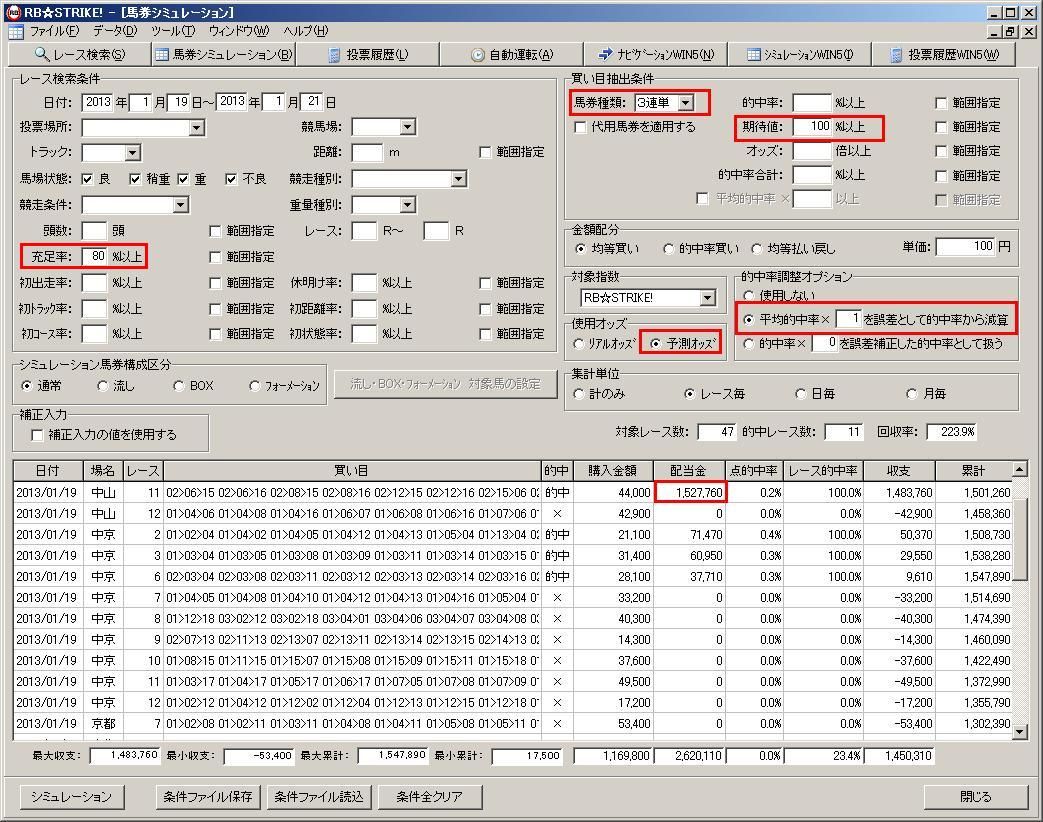Viewport: 1043px width, 822px height.
Task: Click payout cell 1,527,760
Action: tap(690, 493)
